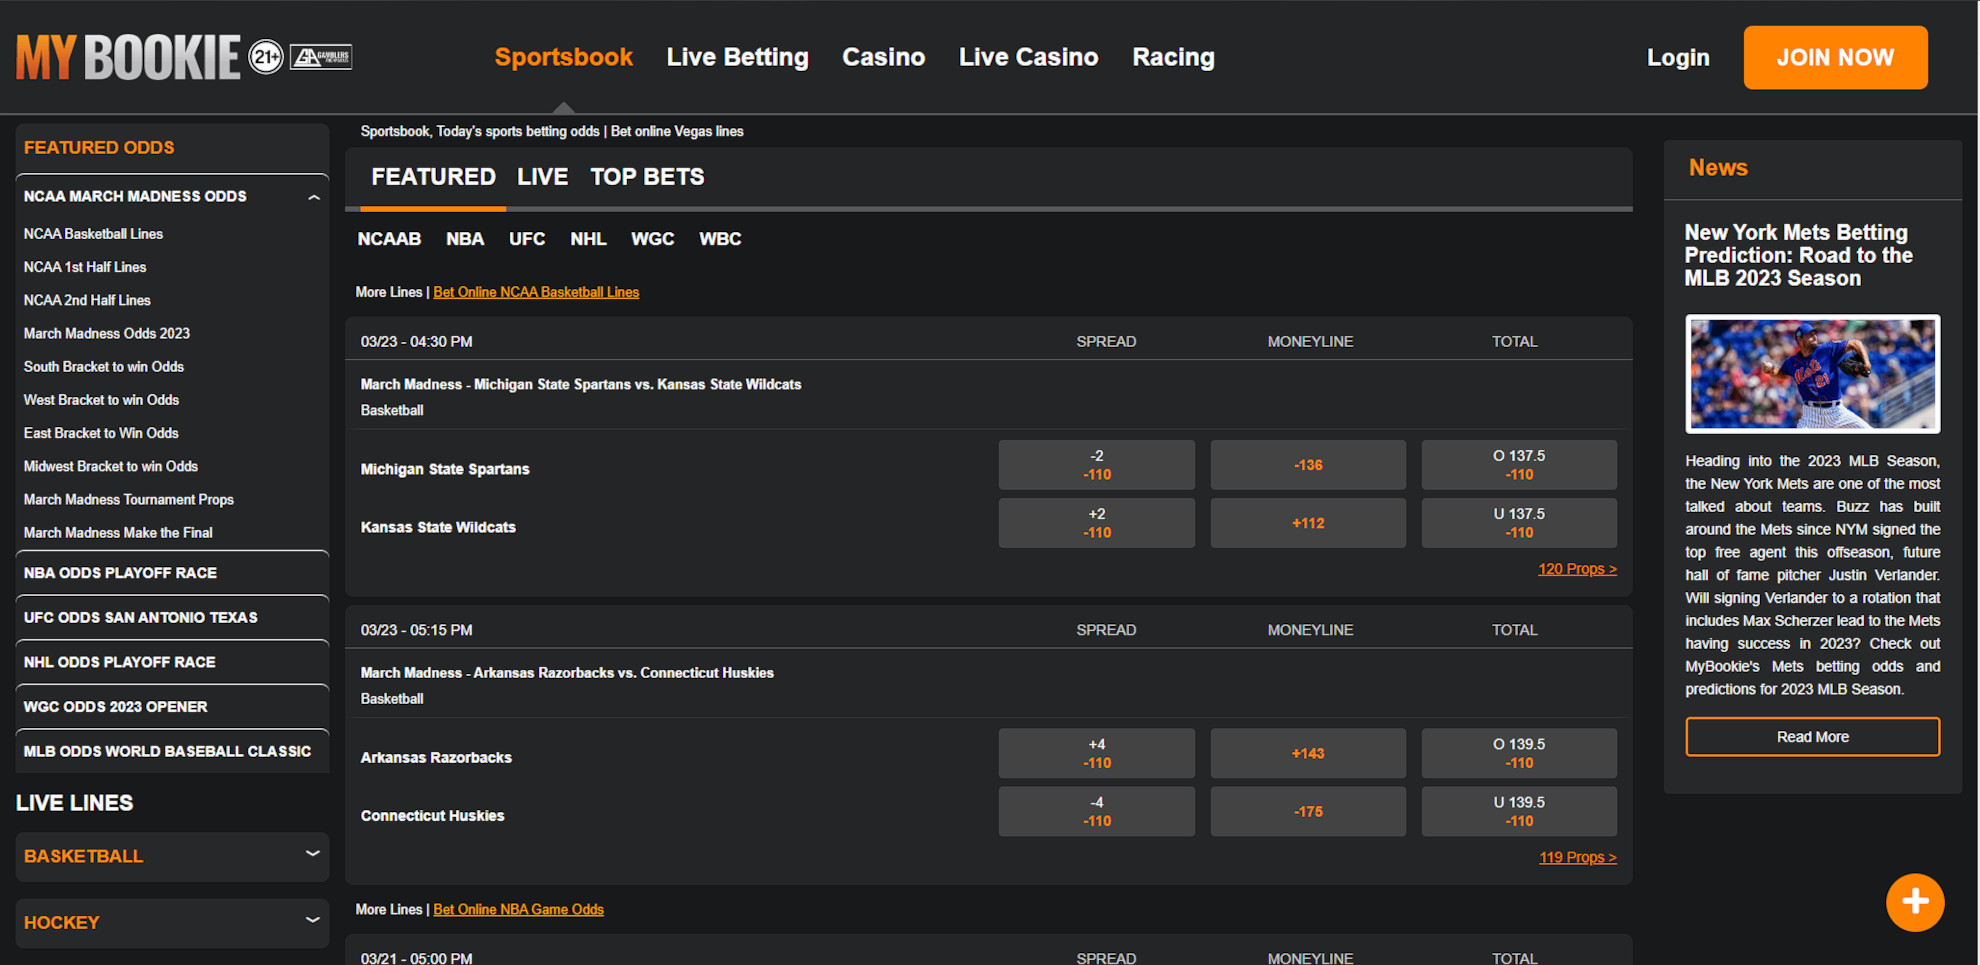Open the Sportsbook nav item
Screen dimensions: 1980x965
coord(564,57)
